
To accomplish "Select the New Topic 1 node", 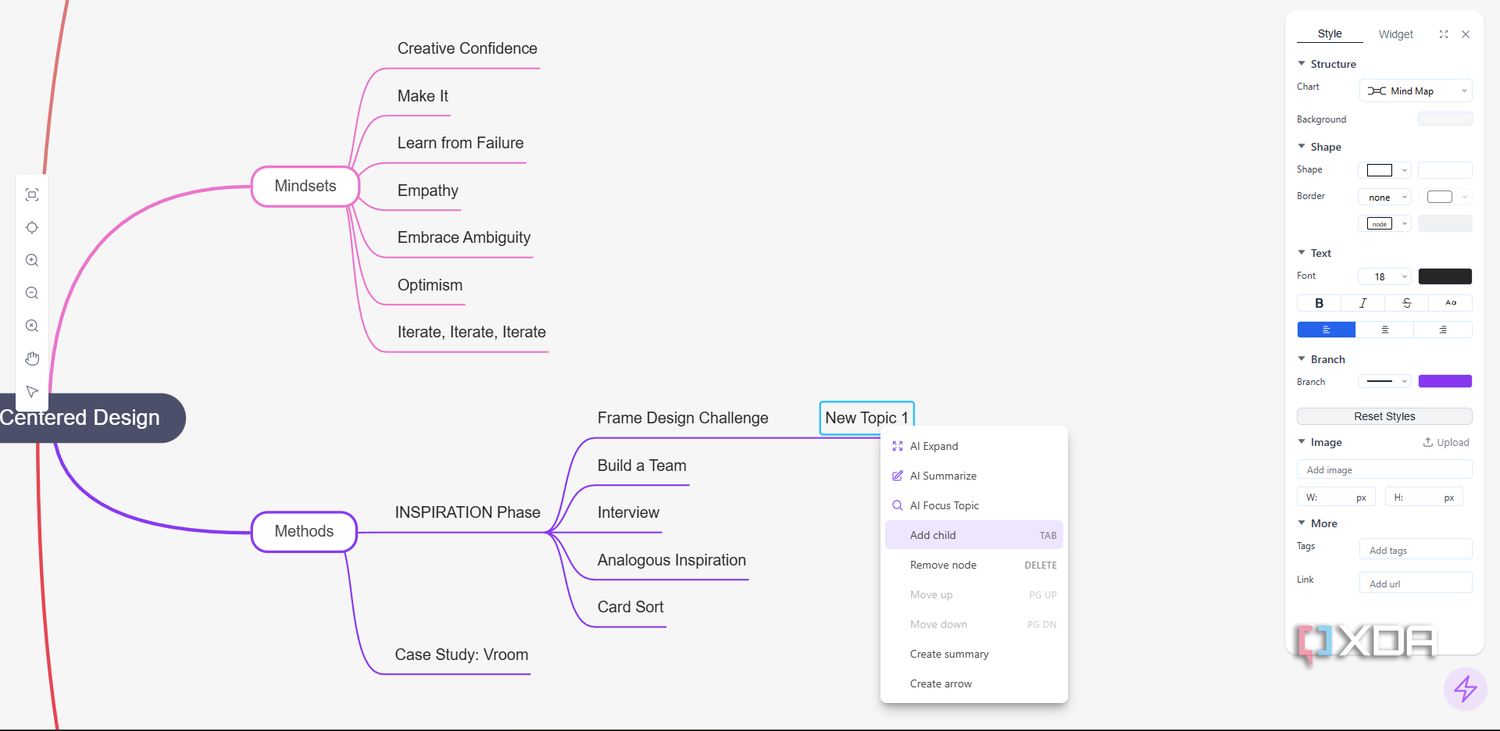I will pyautogui.click(x=867, y=418).
